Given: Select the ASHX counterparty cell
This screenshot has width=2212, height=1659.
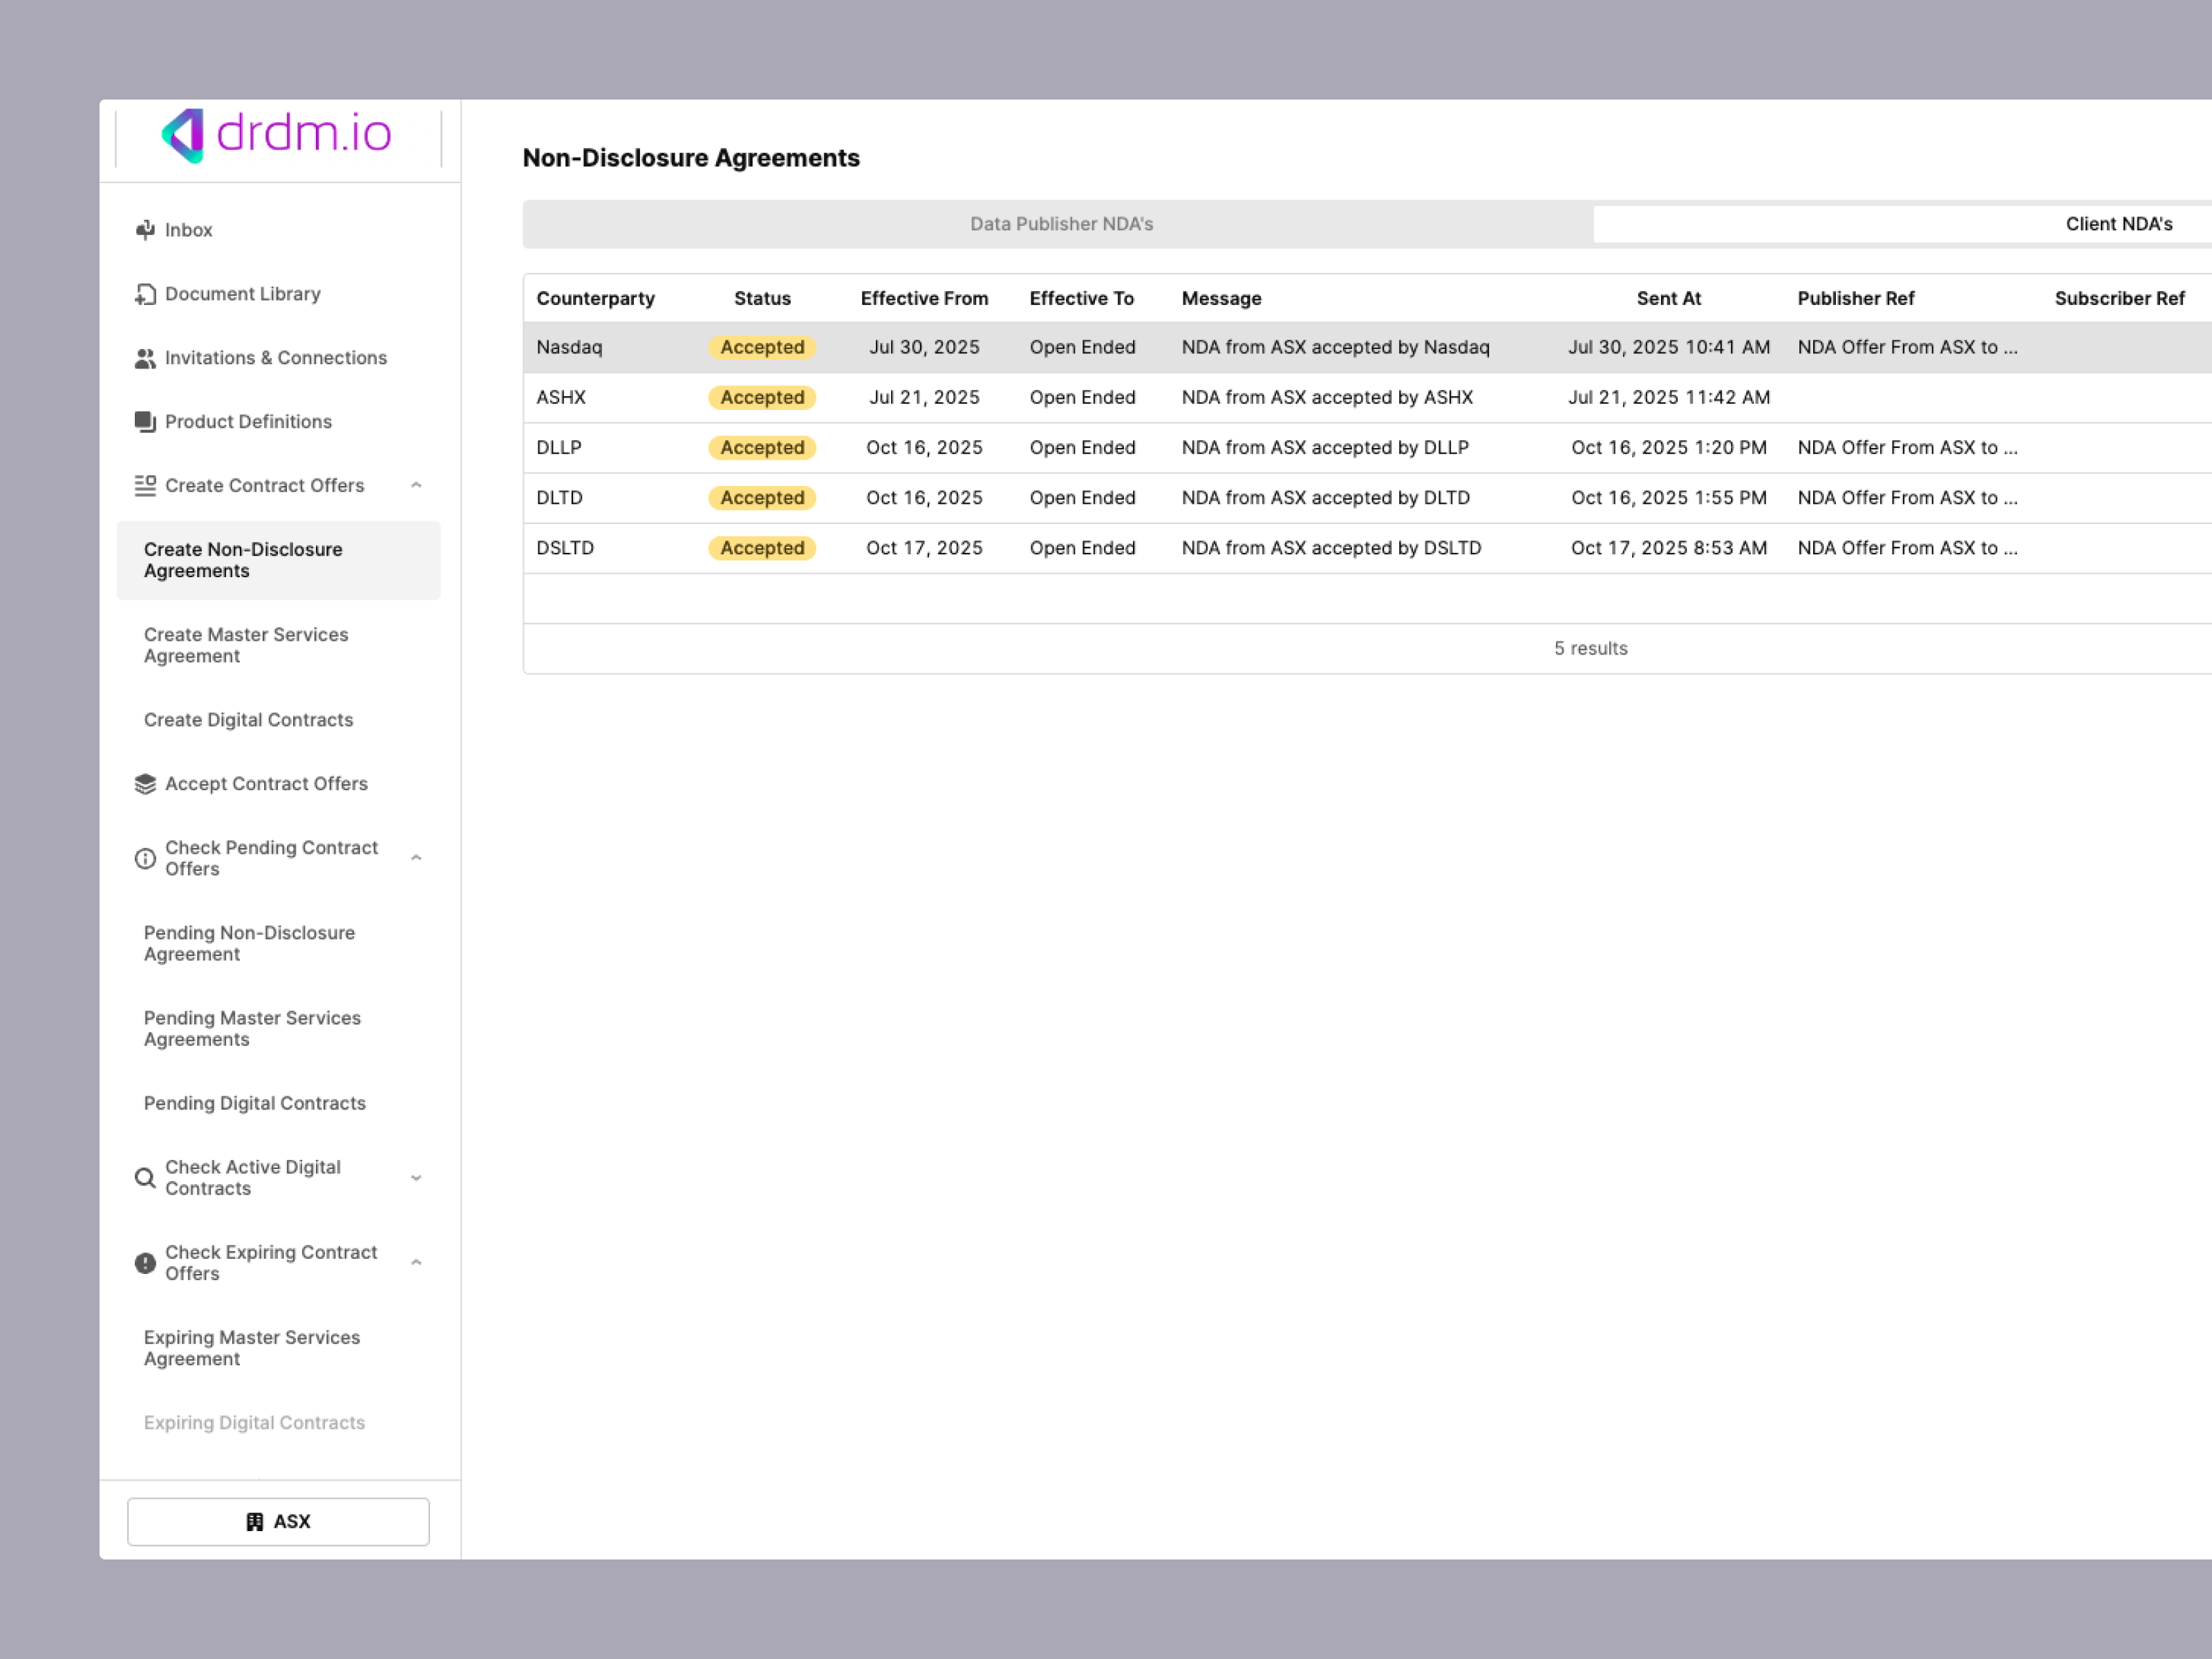Looking at the screenshot, I should pos(561,397).
